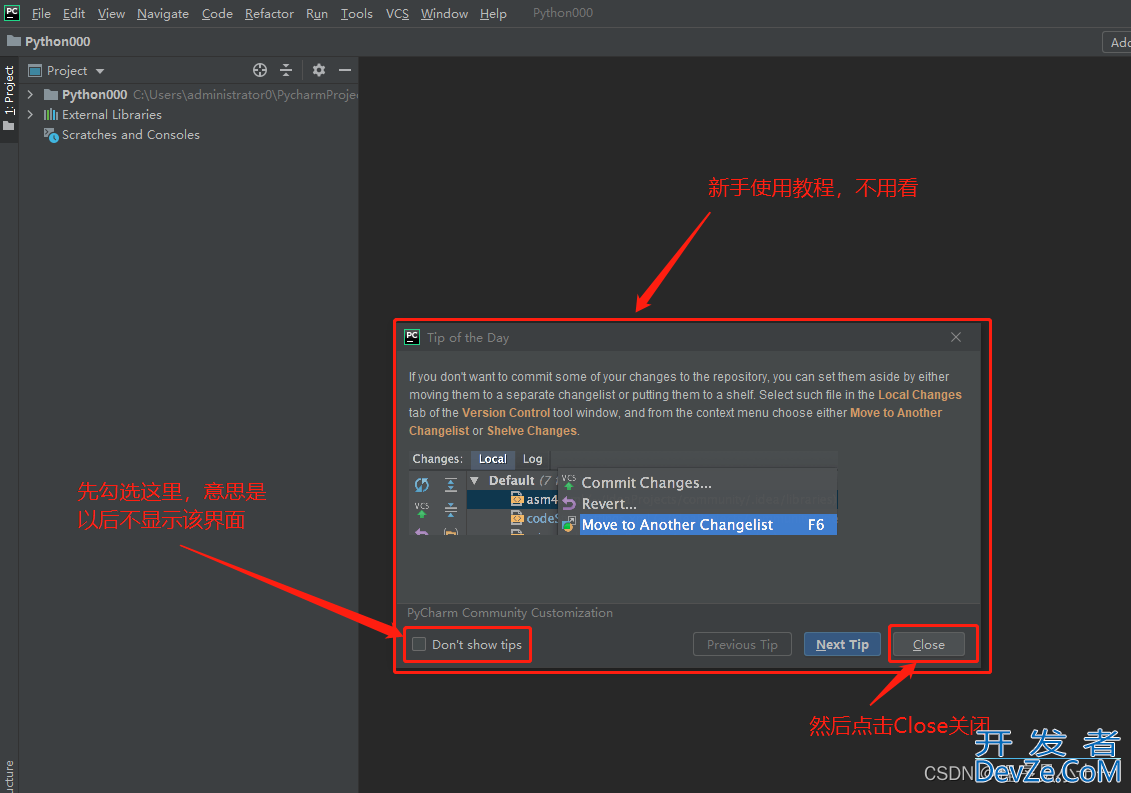Viewport: 1131px width, 793px height.
Task: Open the Help menu
Action: [493, 14]
